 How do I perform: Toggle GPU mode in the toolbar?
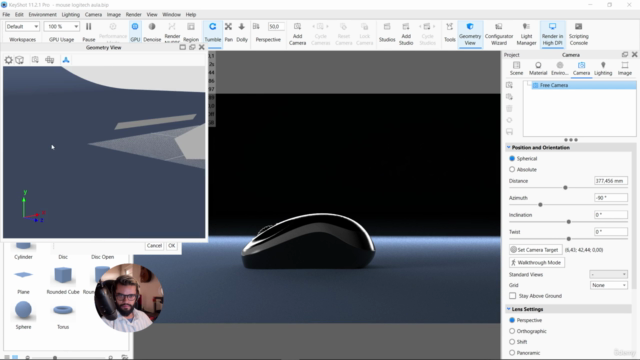(135, 32)
